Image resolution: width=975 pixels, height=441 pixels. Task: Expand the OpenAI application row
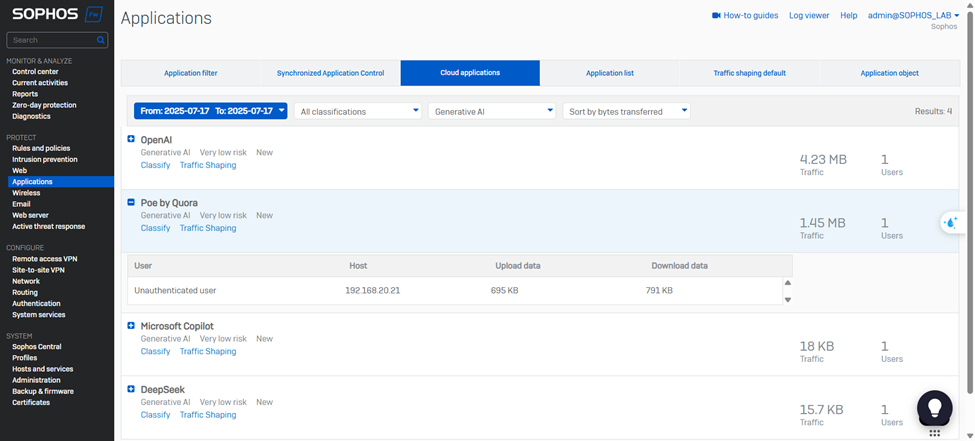pyautogui.click(x=131, y=139)
